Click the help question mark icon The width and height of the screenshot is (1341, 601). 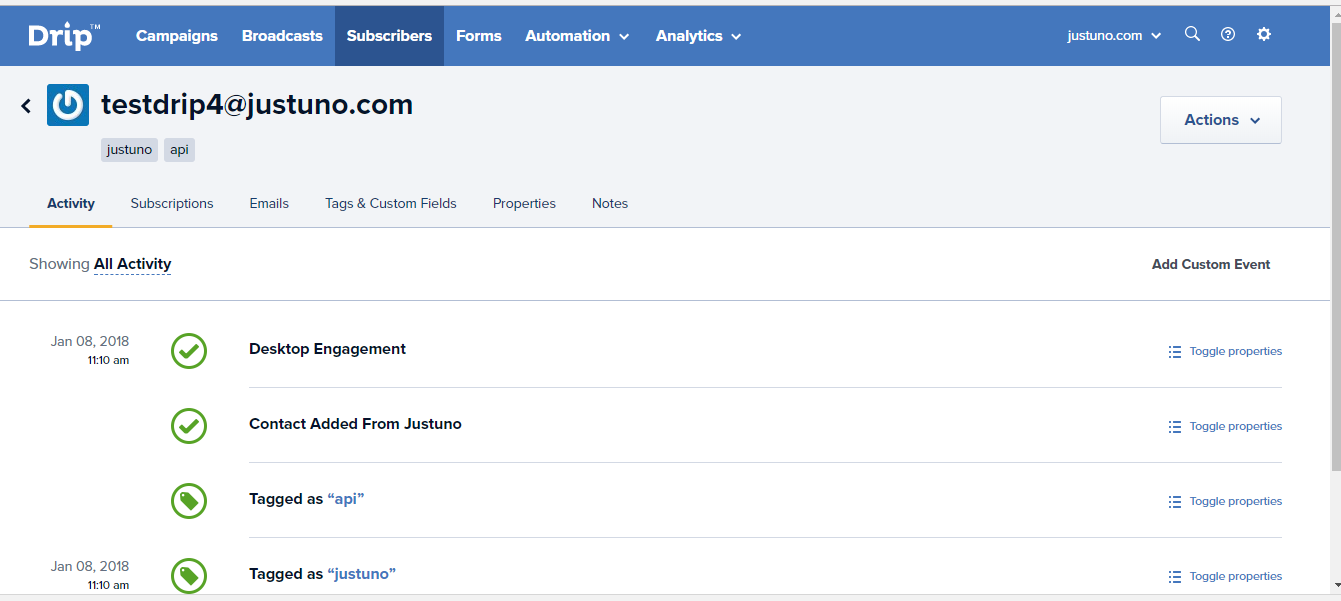[1228, 34]
